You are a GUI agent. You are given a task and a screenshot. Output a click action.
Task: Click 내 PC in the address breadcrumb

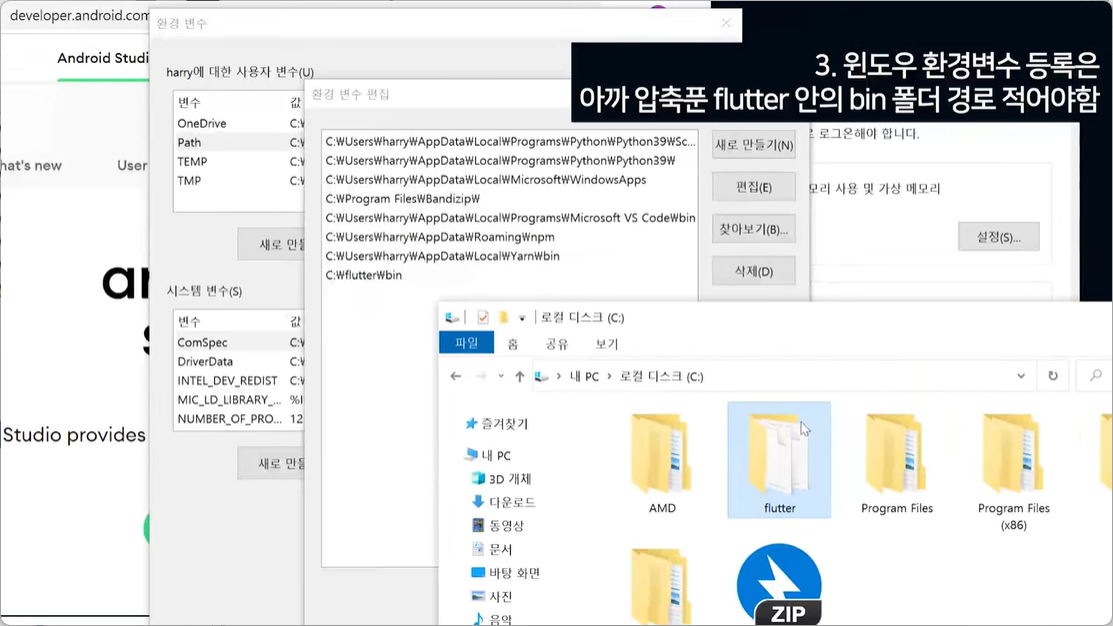pyautogui.click(x=584, y=376)
